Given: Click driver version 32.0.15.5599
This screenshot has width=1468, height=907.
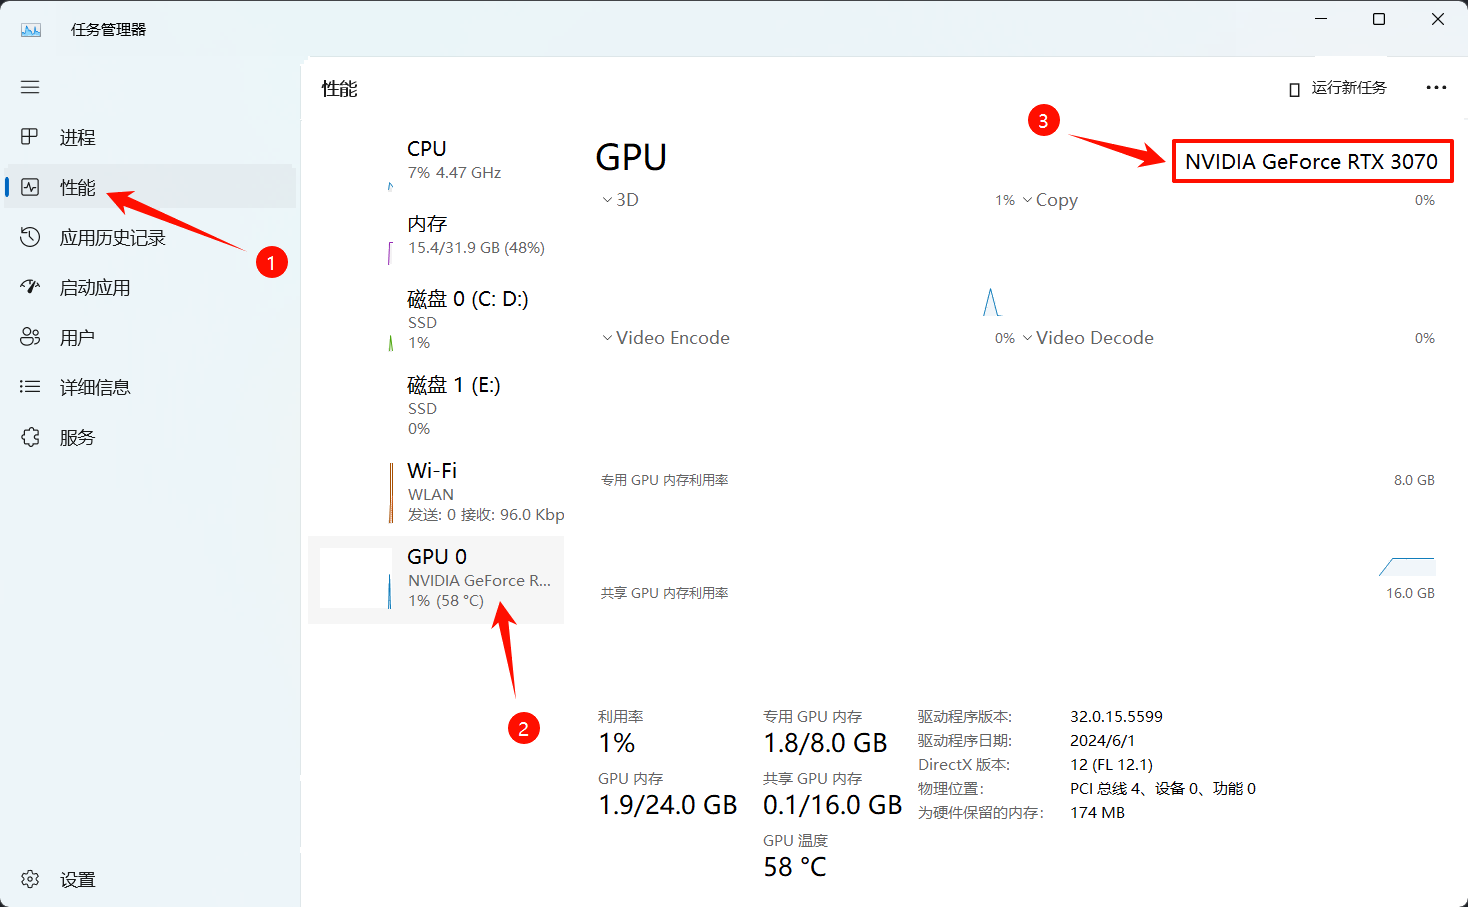Looking at the screenshot, I should point(1116,716).
